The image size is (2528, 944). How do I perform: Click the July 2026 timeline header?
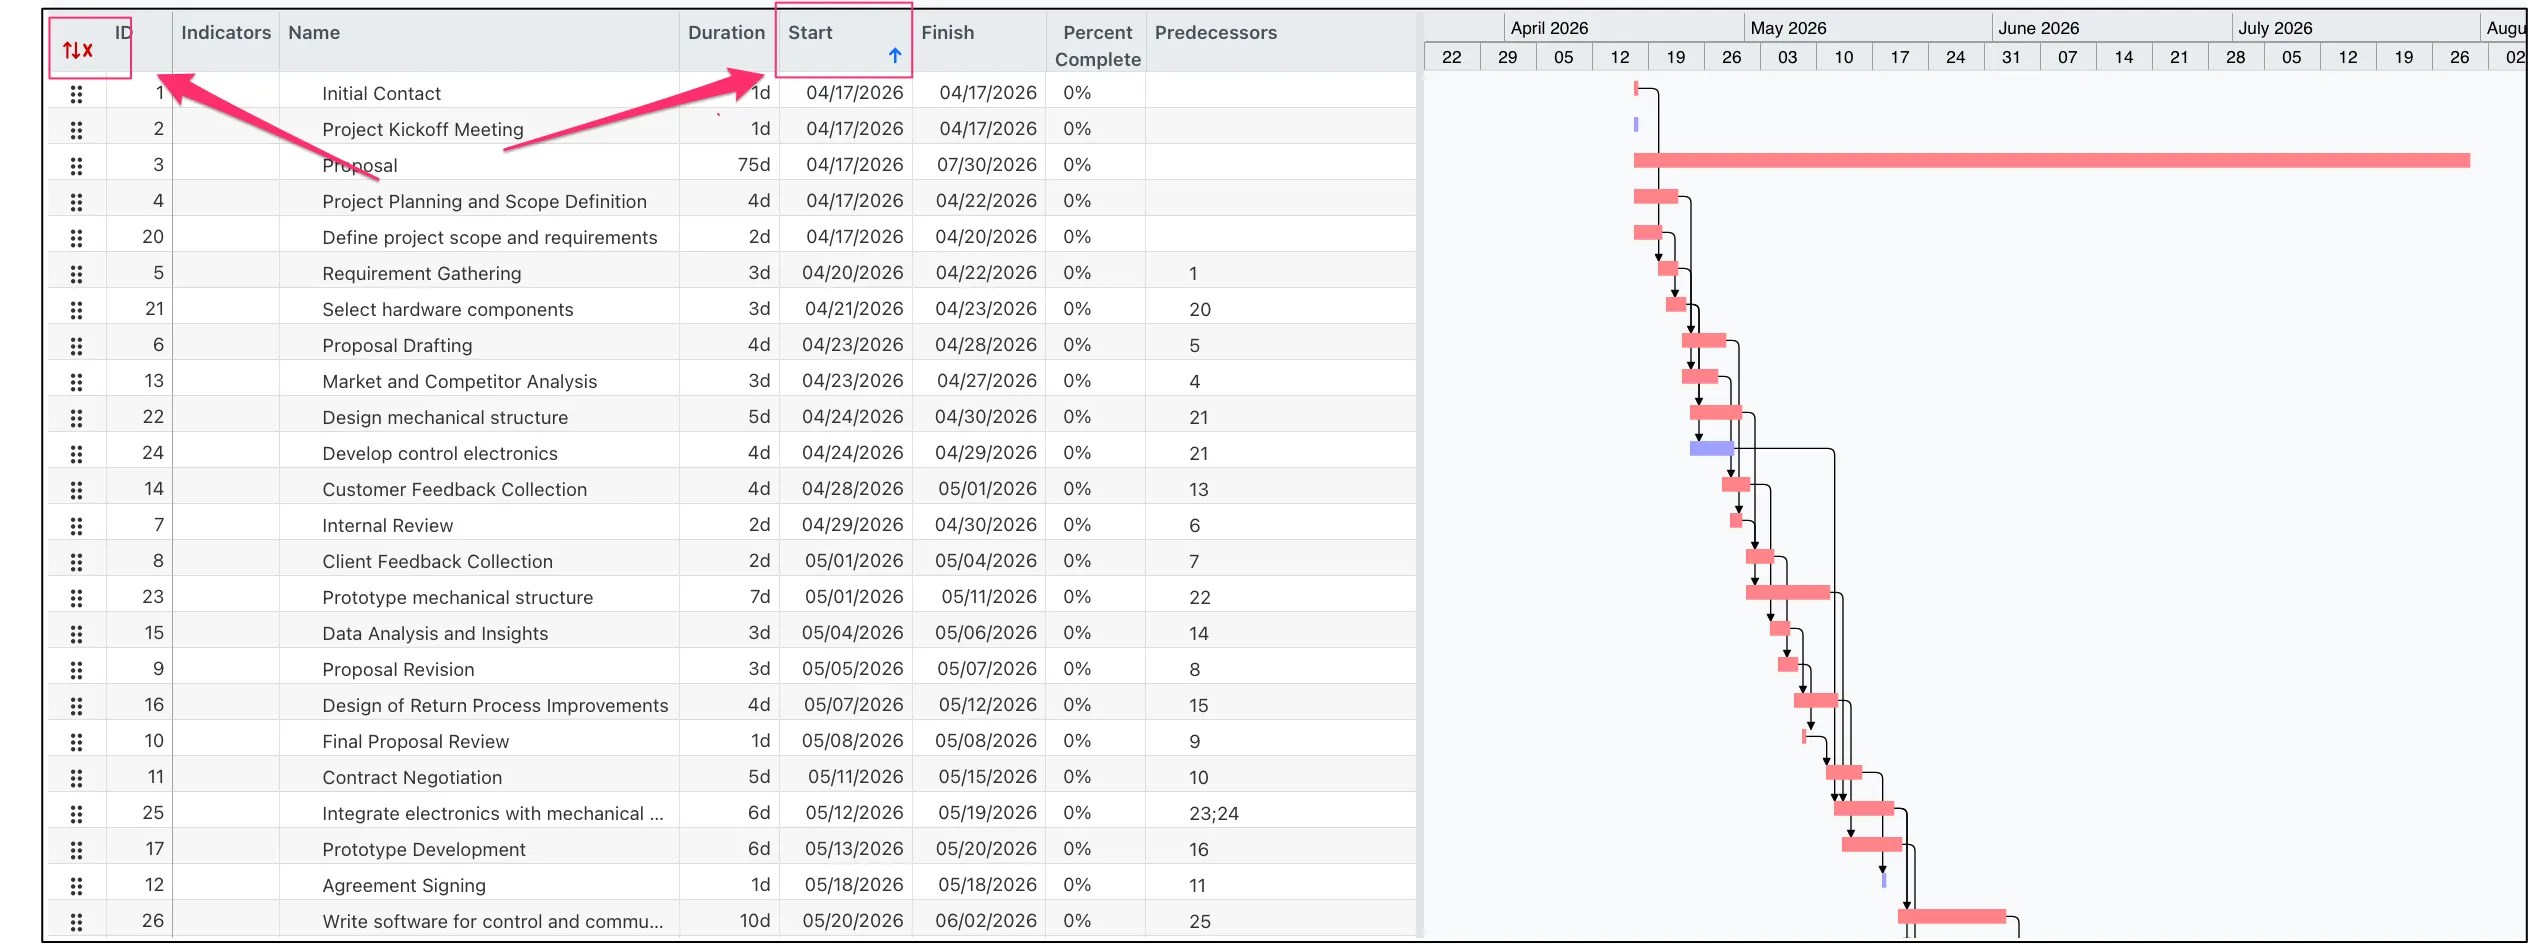[x=2275, y=28]
